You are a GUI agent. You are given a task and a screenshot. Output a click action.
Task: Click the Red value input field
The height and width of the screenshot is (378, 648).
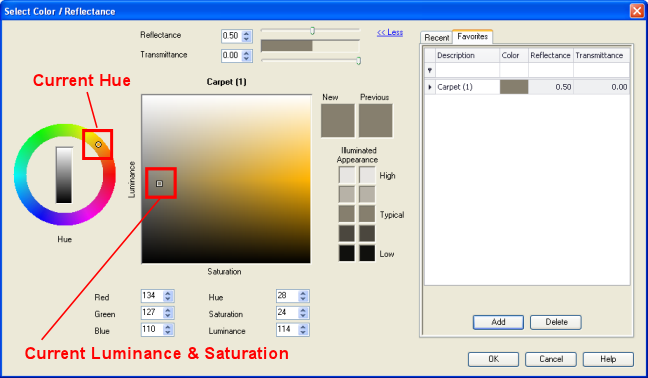coord(152,296)
